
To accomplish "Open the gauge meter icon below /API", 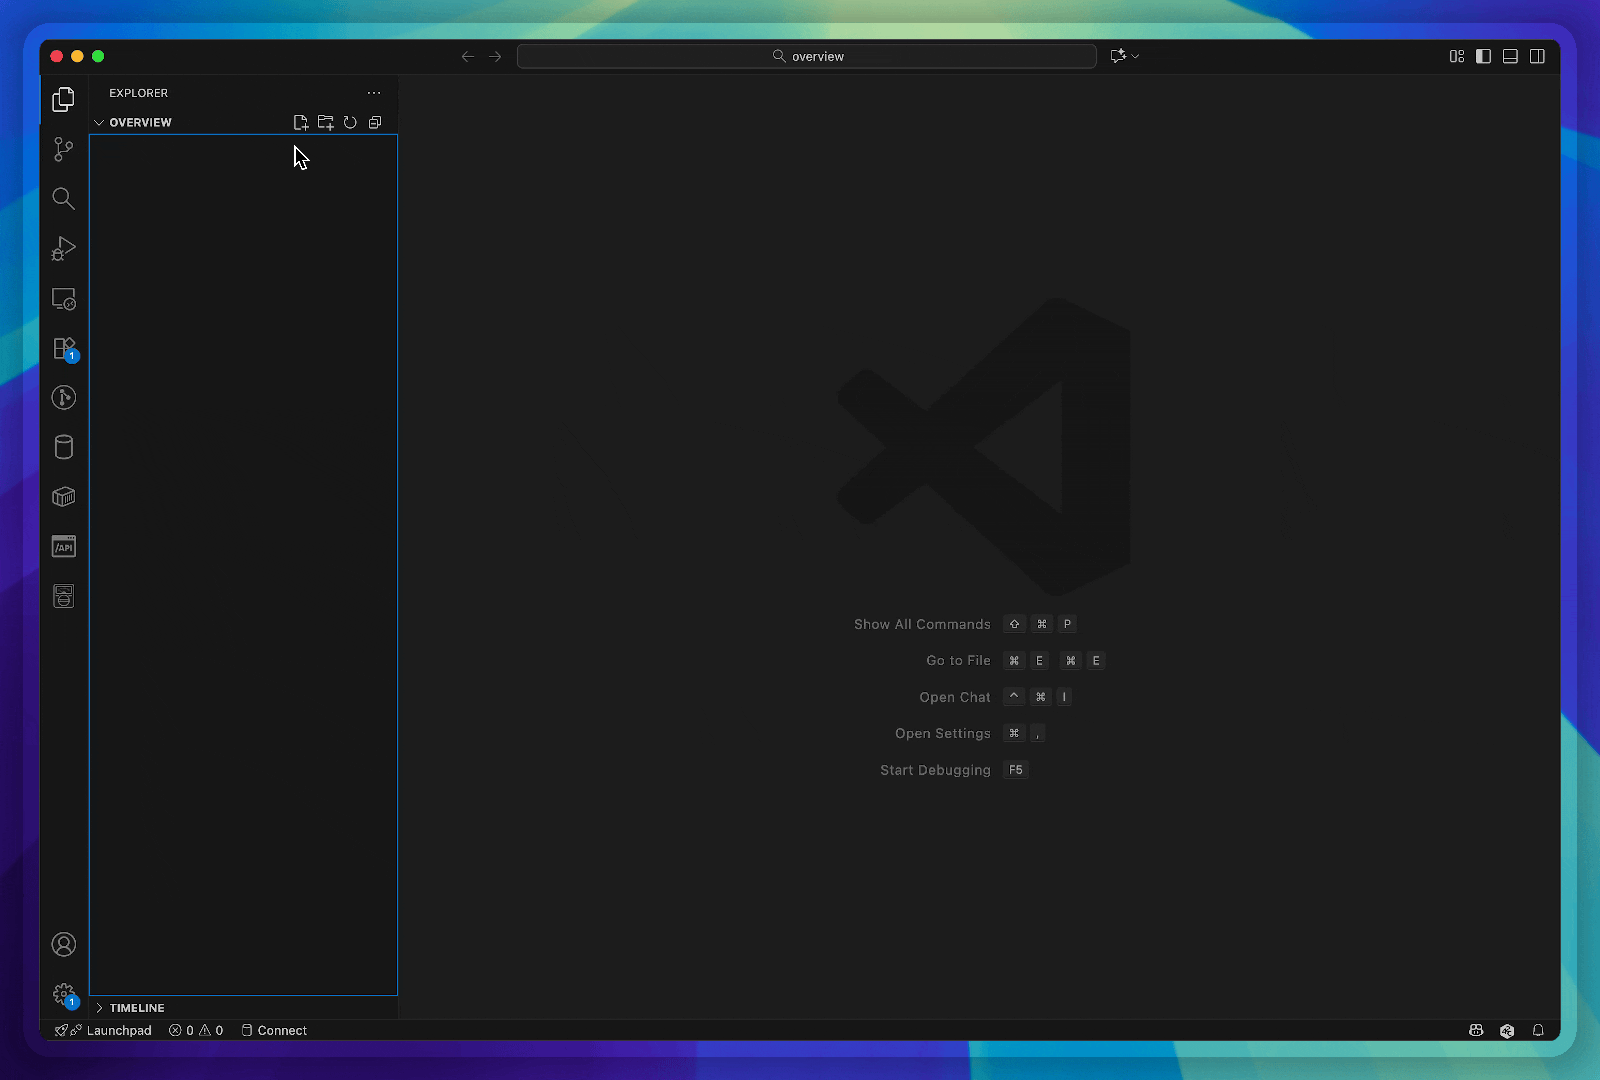I will coord(63,596).
